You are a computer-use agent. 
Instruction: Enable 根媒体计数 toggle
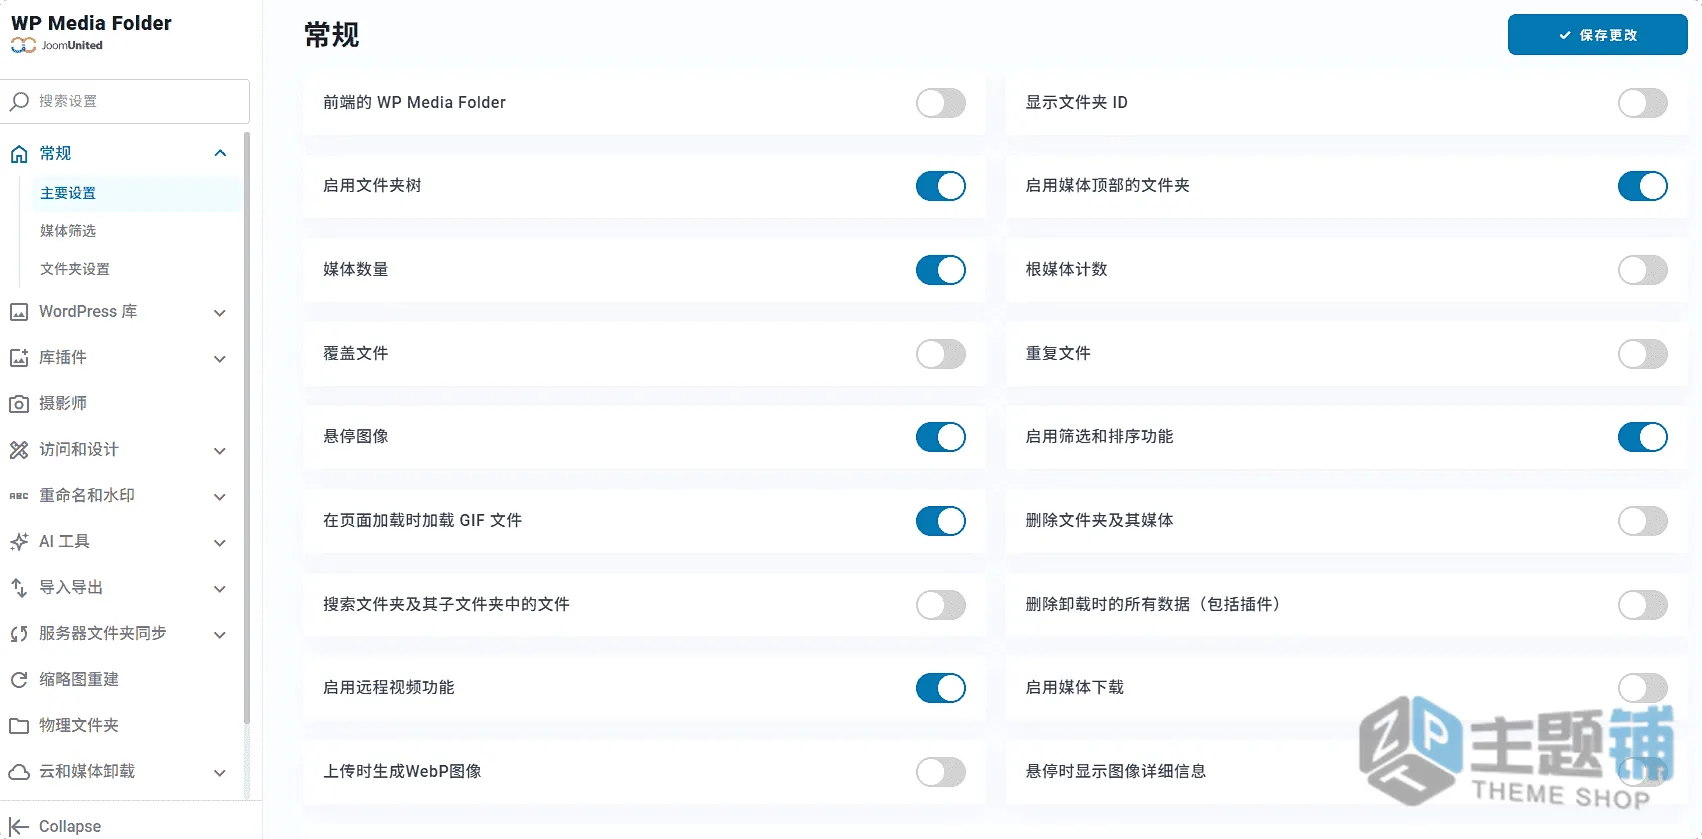[x=1643, y=270]
